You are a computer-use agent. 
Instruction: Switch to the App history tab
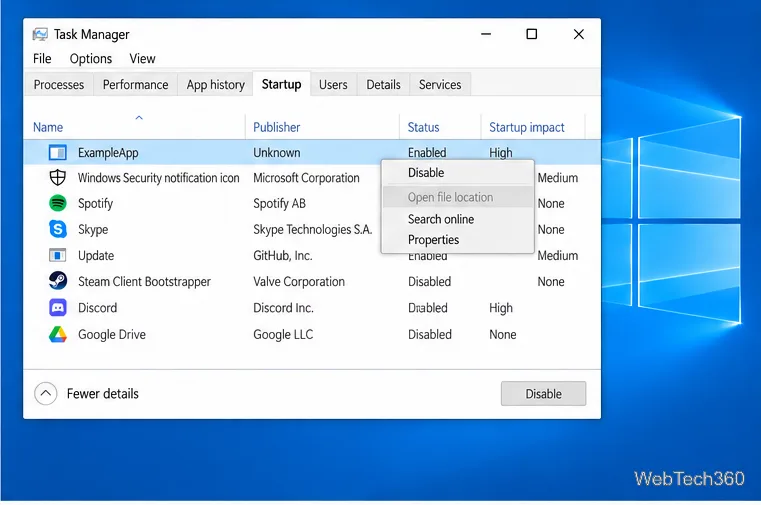(x=215, y=84)
